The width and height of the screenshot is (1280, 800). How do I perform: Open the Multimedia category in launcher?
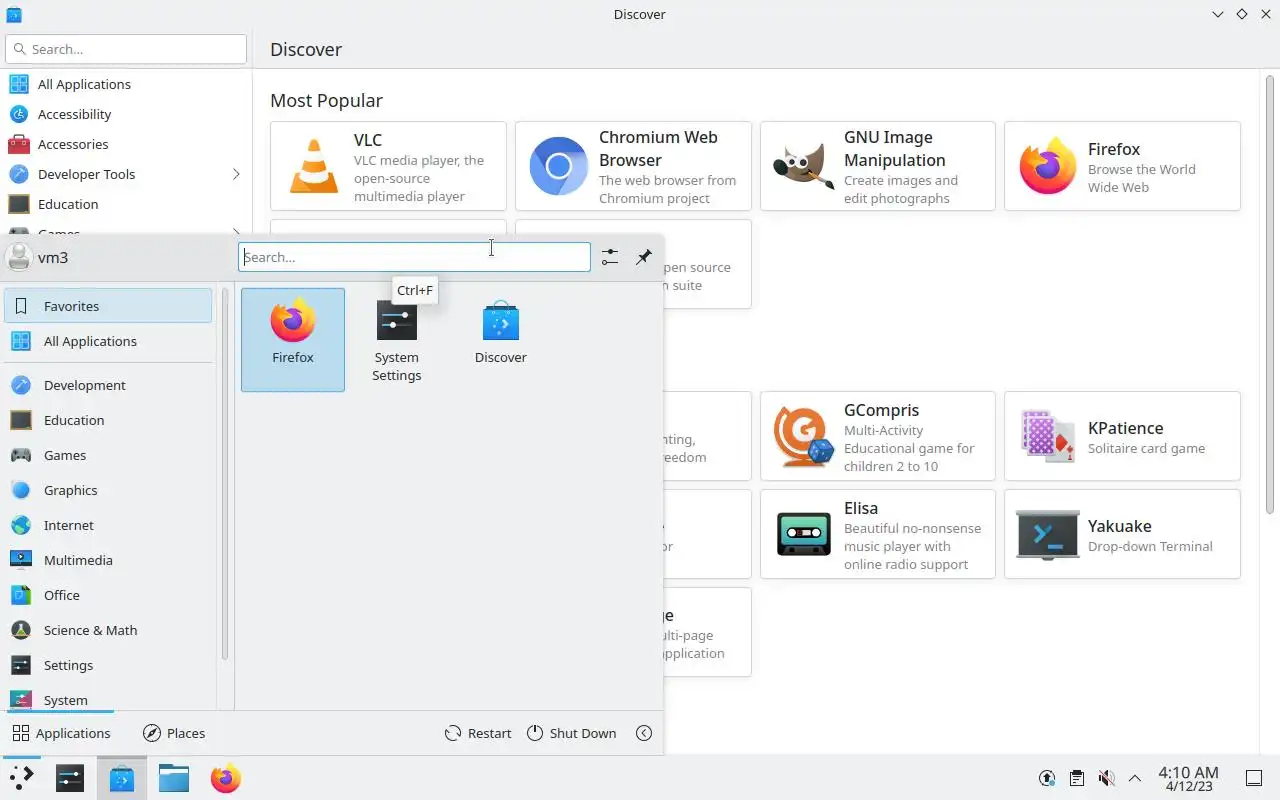108,560
